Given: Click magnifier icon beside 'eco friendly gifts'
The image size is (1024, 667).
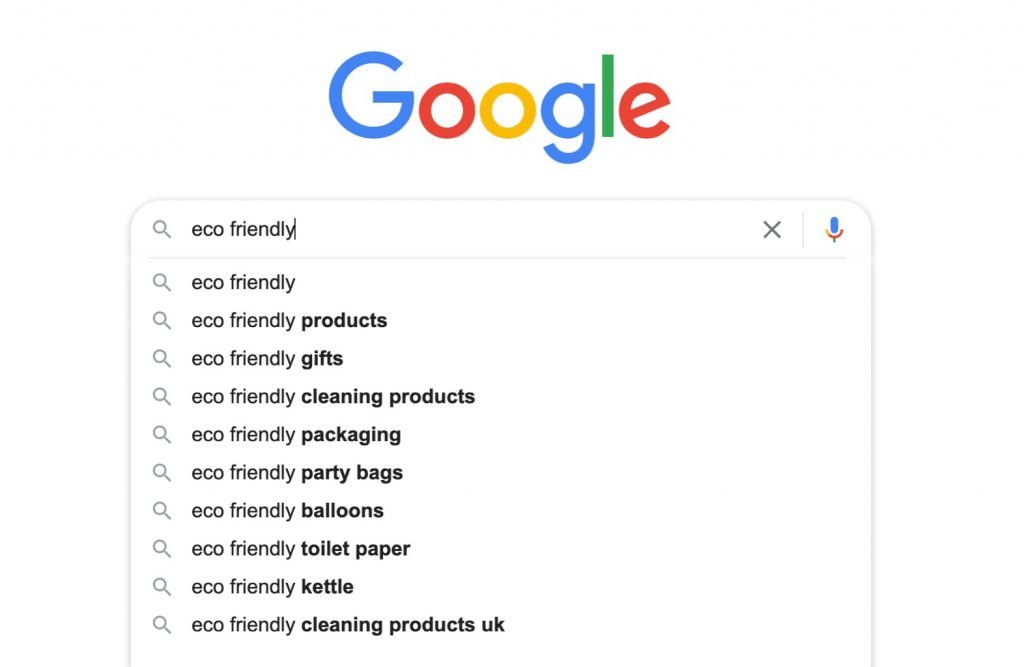Looking at the screenshot, I should click(162, 359).
